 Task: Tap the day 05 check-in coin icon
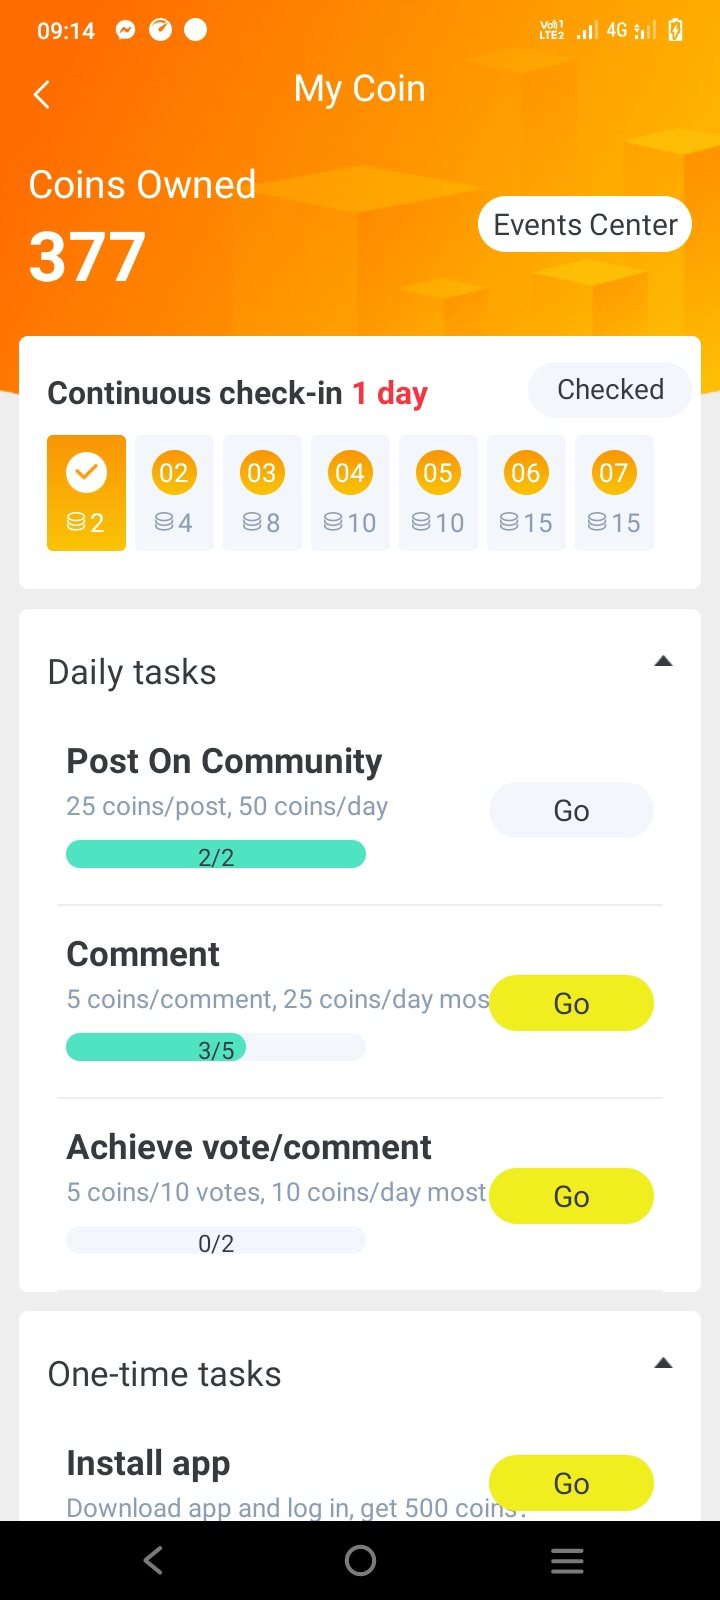click(438, 473)
